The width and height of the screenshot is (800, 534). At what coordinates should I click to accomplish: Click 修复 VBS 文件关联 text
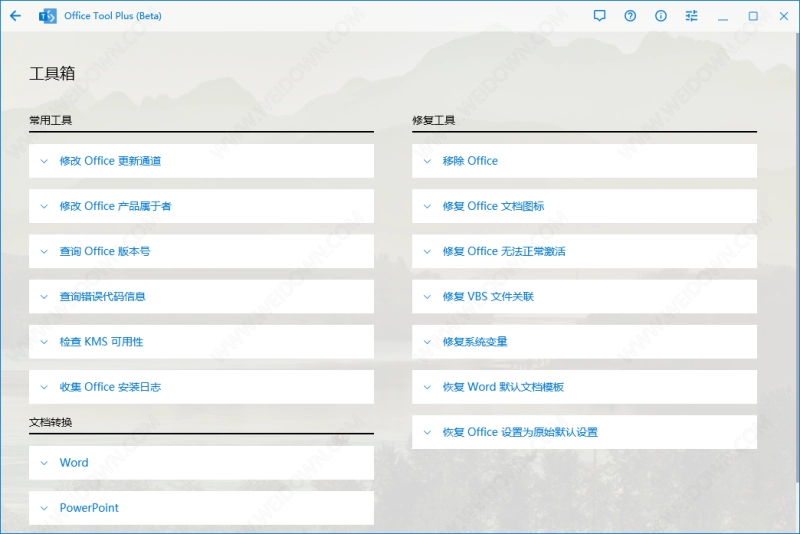click(488, 297)
